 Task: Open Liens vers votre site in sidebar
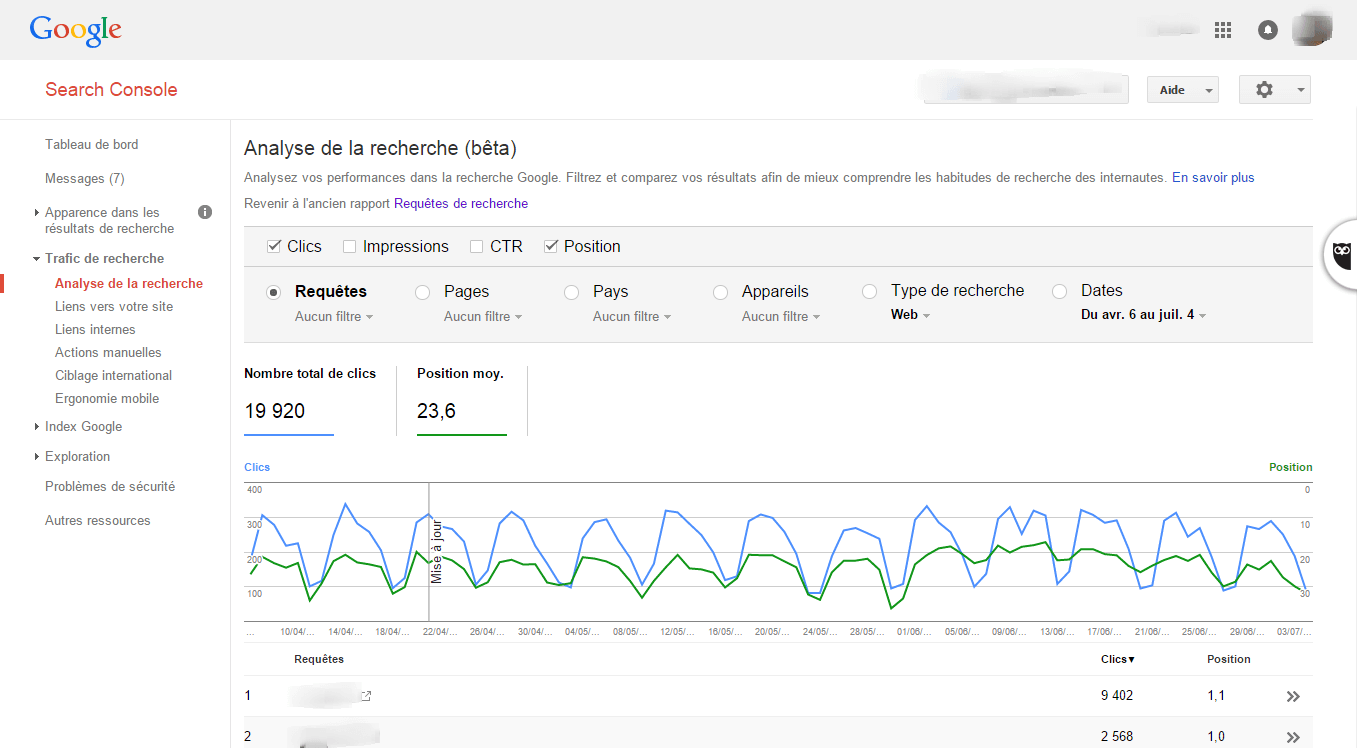(x=114, y=306)
